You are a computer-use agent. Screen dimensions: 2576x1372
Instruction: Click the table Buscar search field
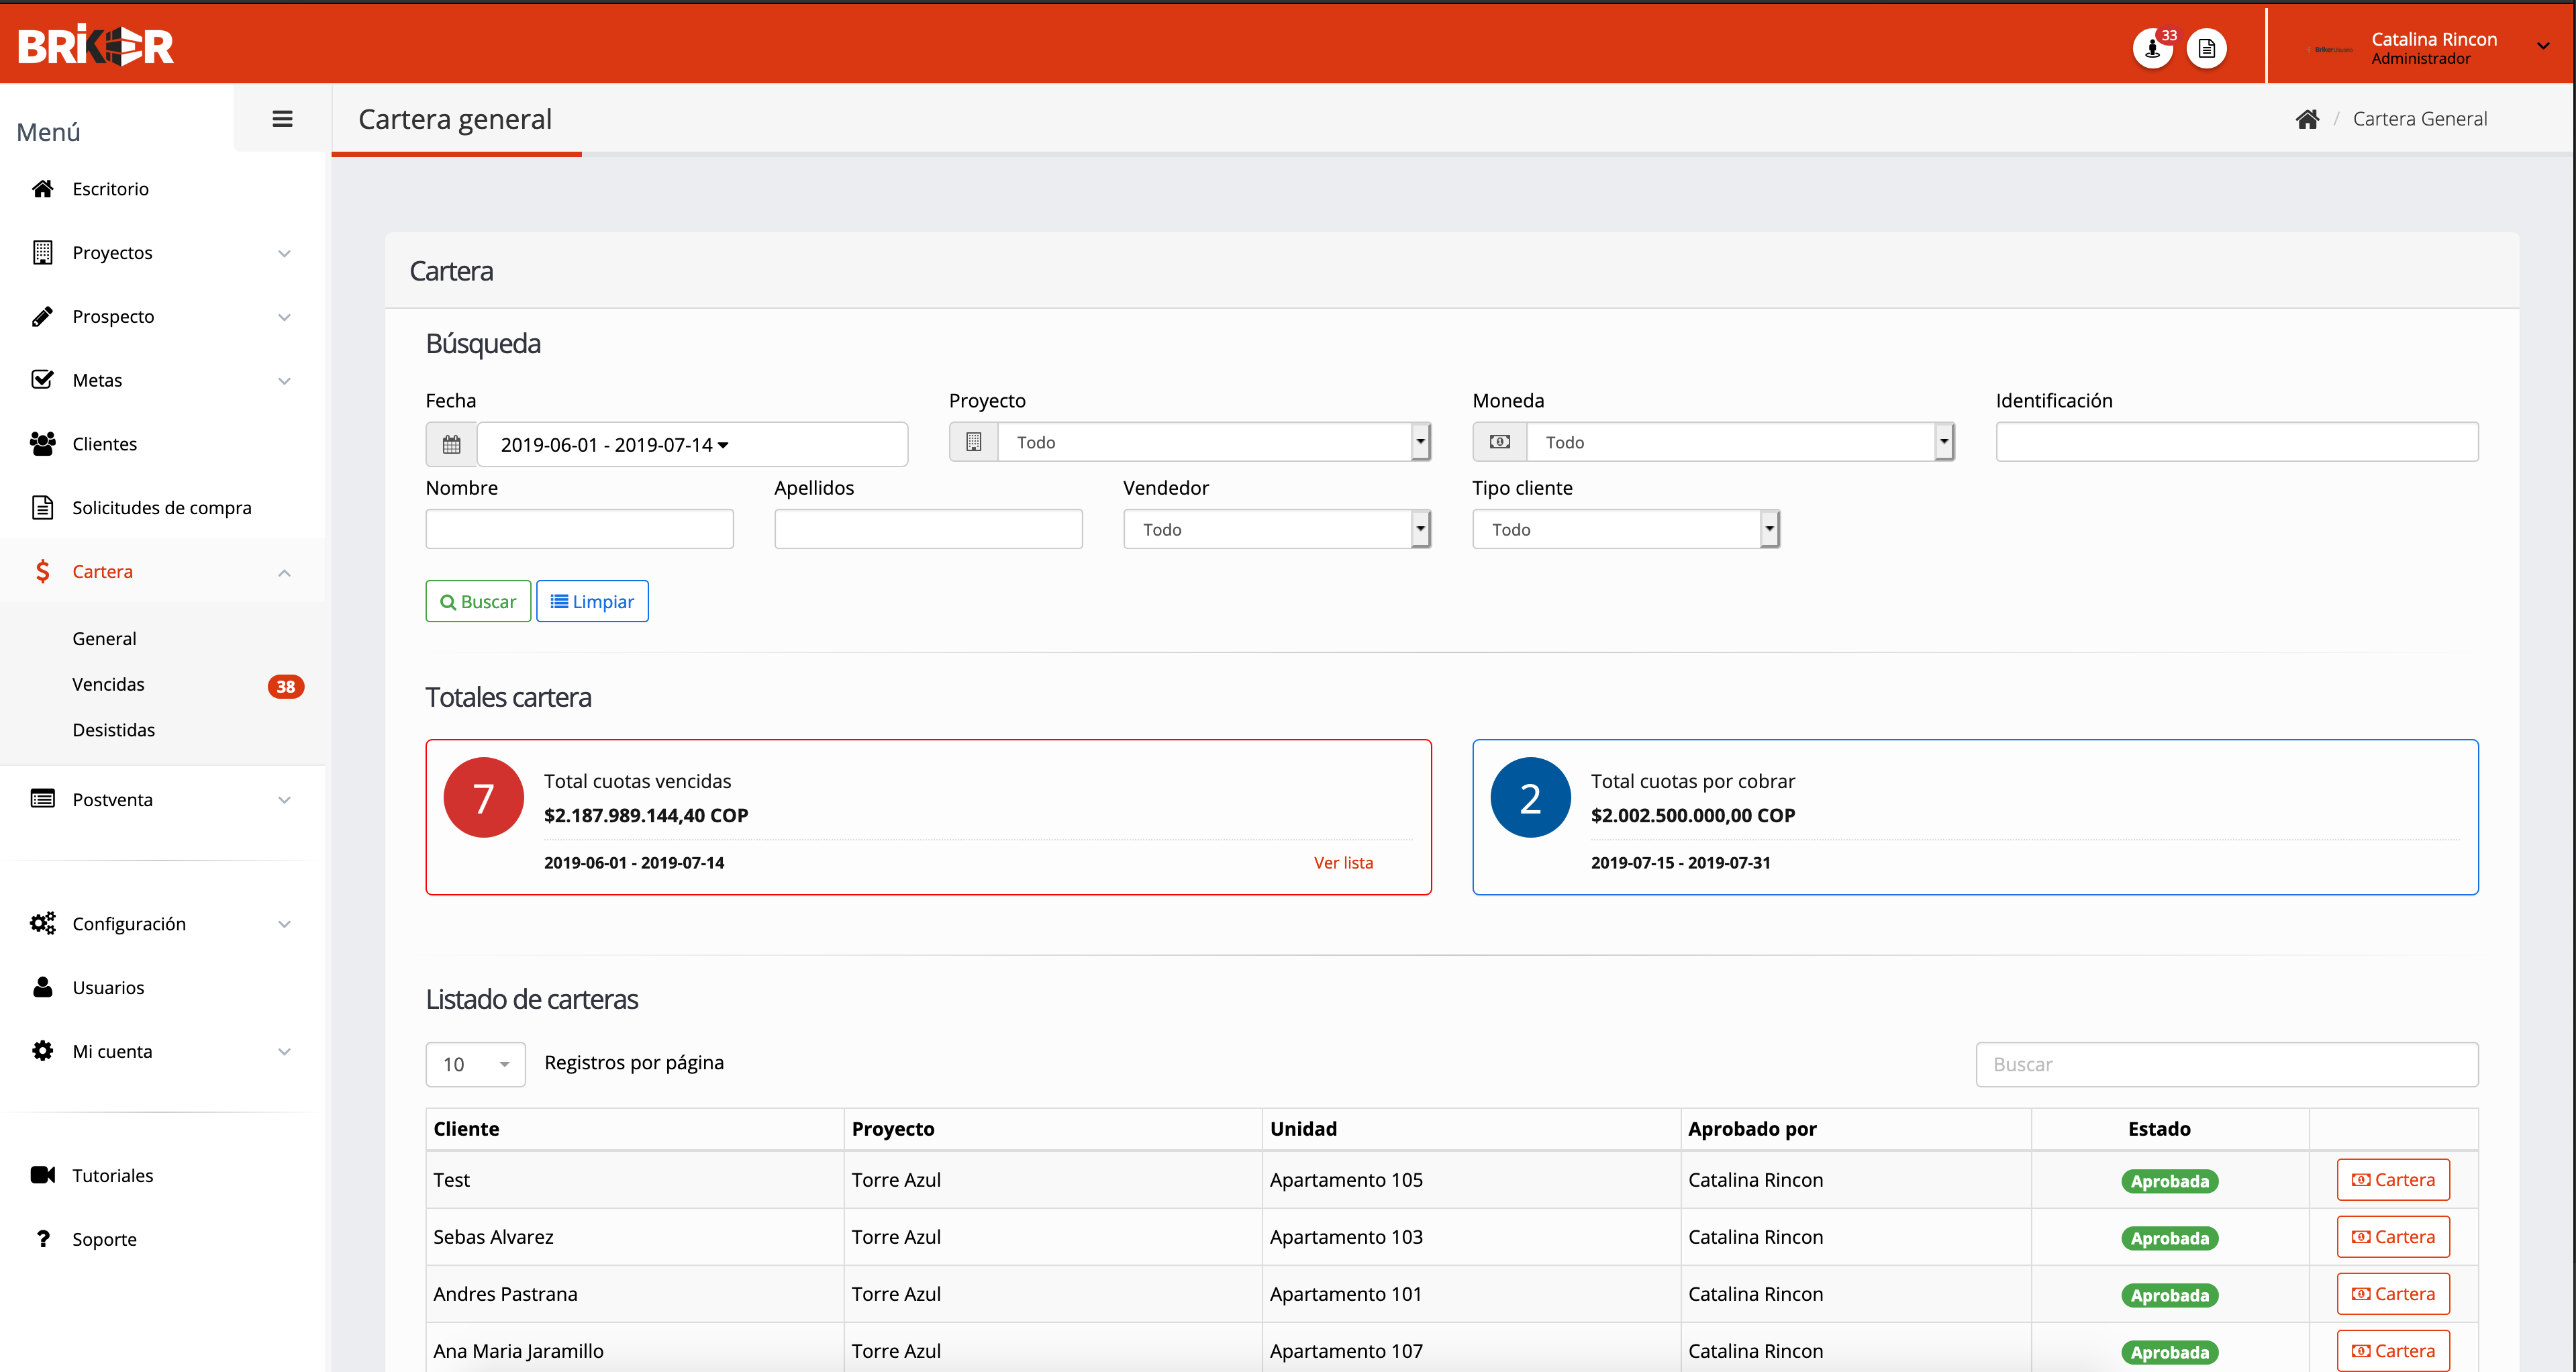point(2227,1064)
